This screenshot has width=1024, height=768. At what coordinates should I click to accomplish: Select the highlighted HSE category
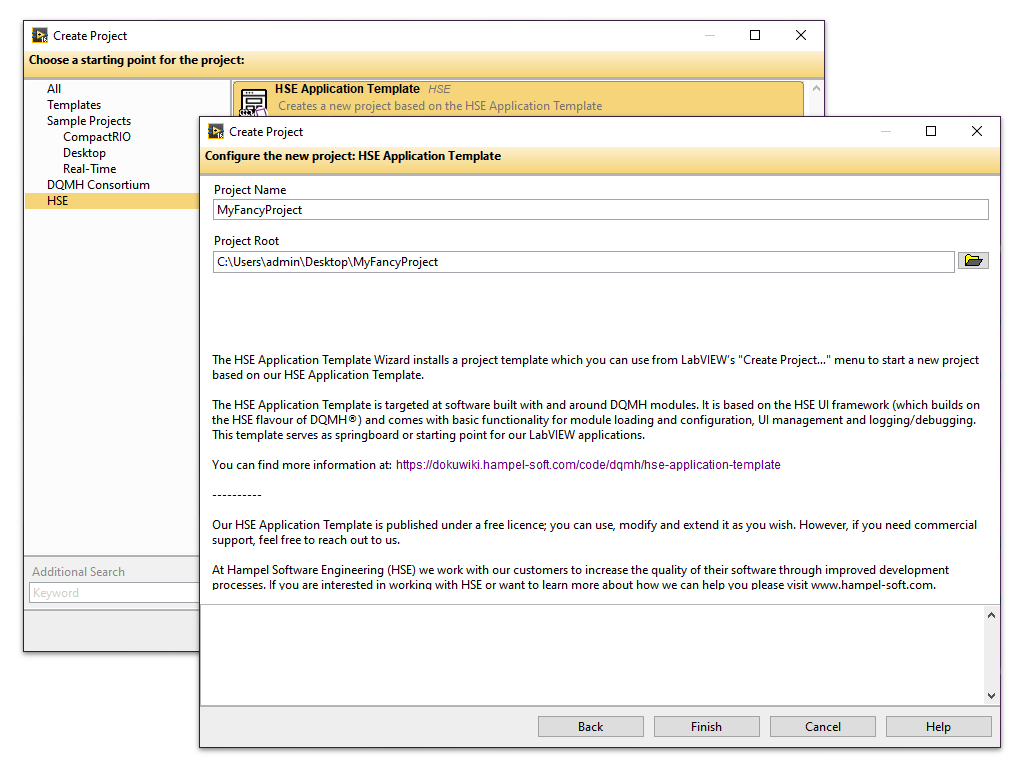(58, 200)
